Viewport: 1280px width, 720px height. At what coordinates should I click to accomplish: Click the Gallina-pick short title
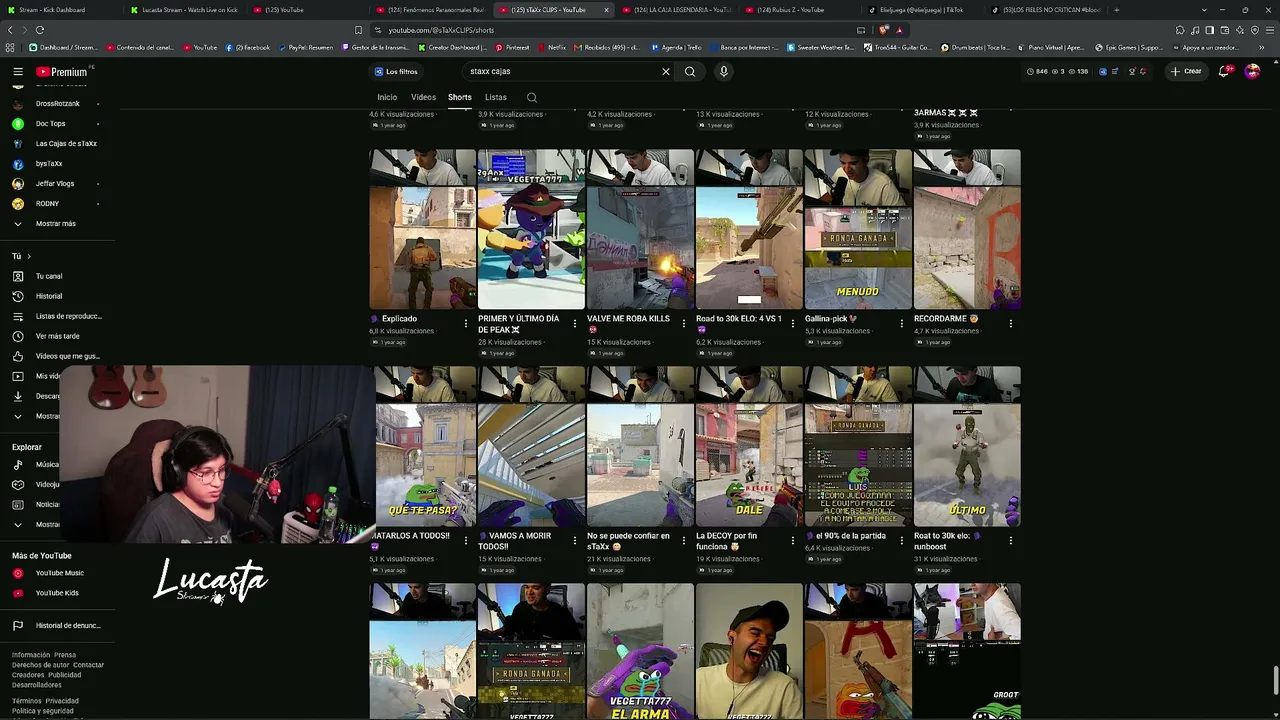831,319
